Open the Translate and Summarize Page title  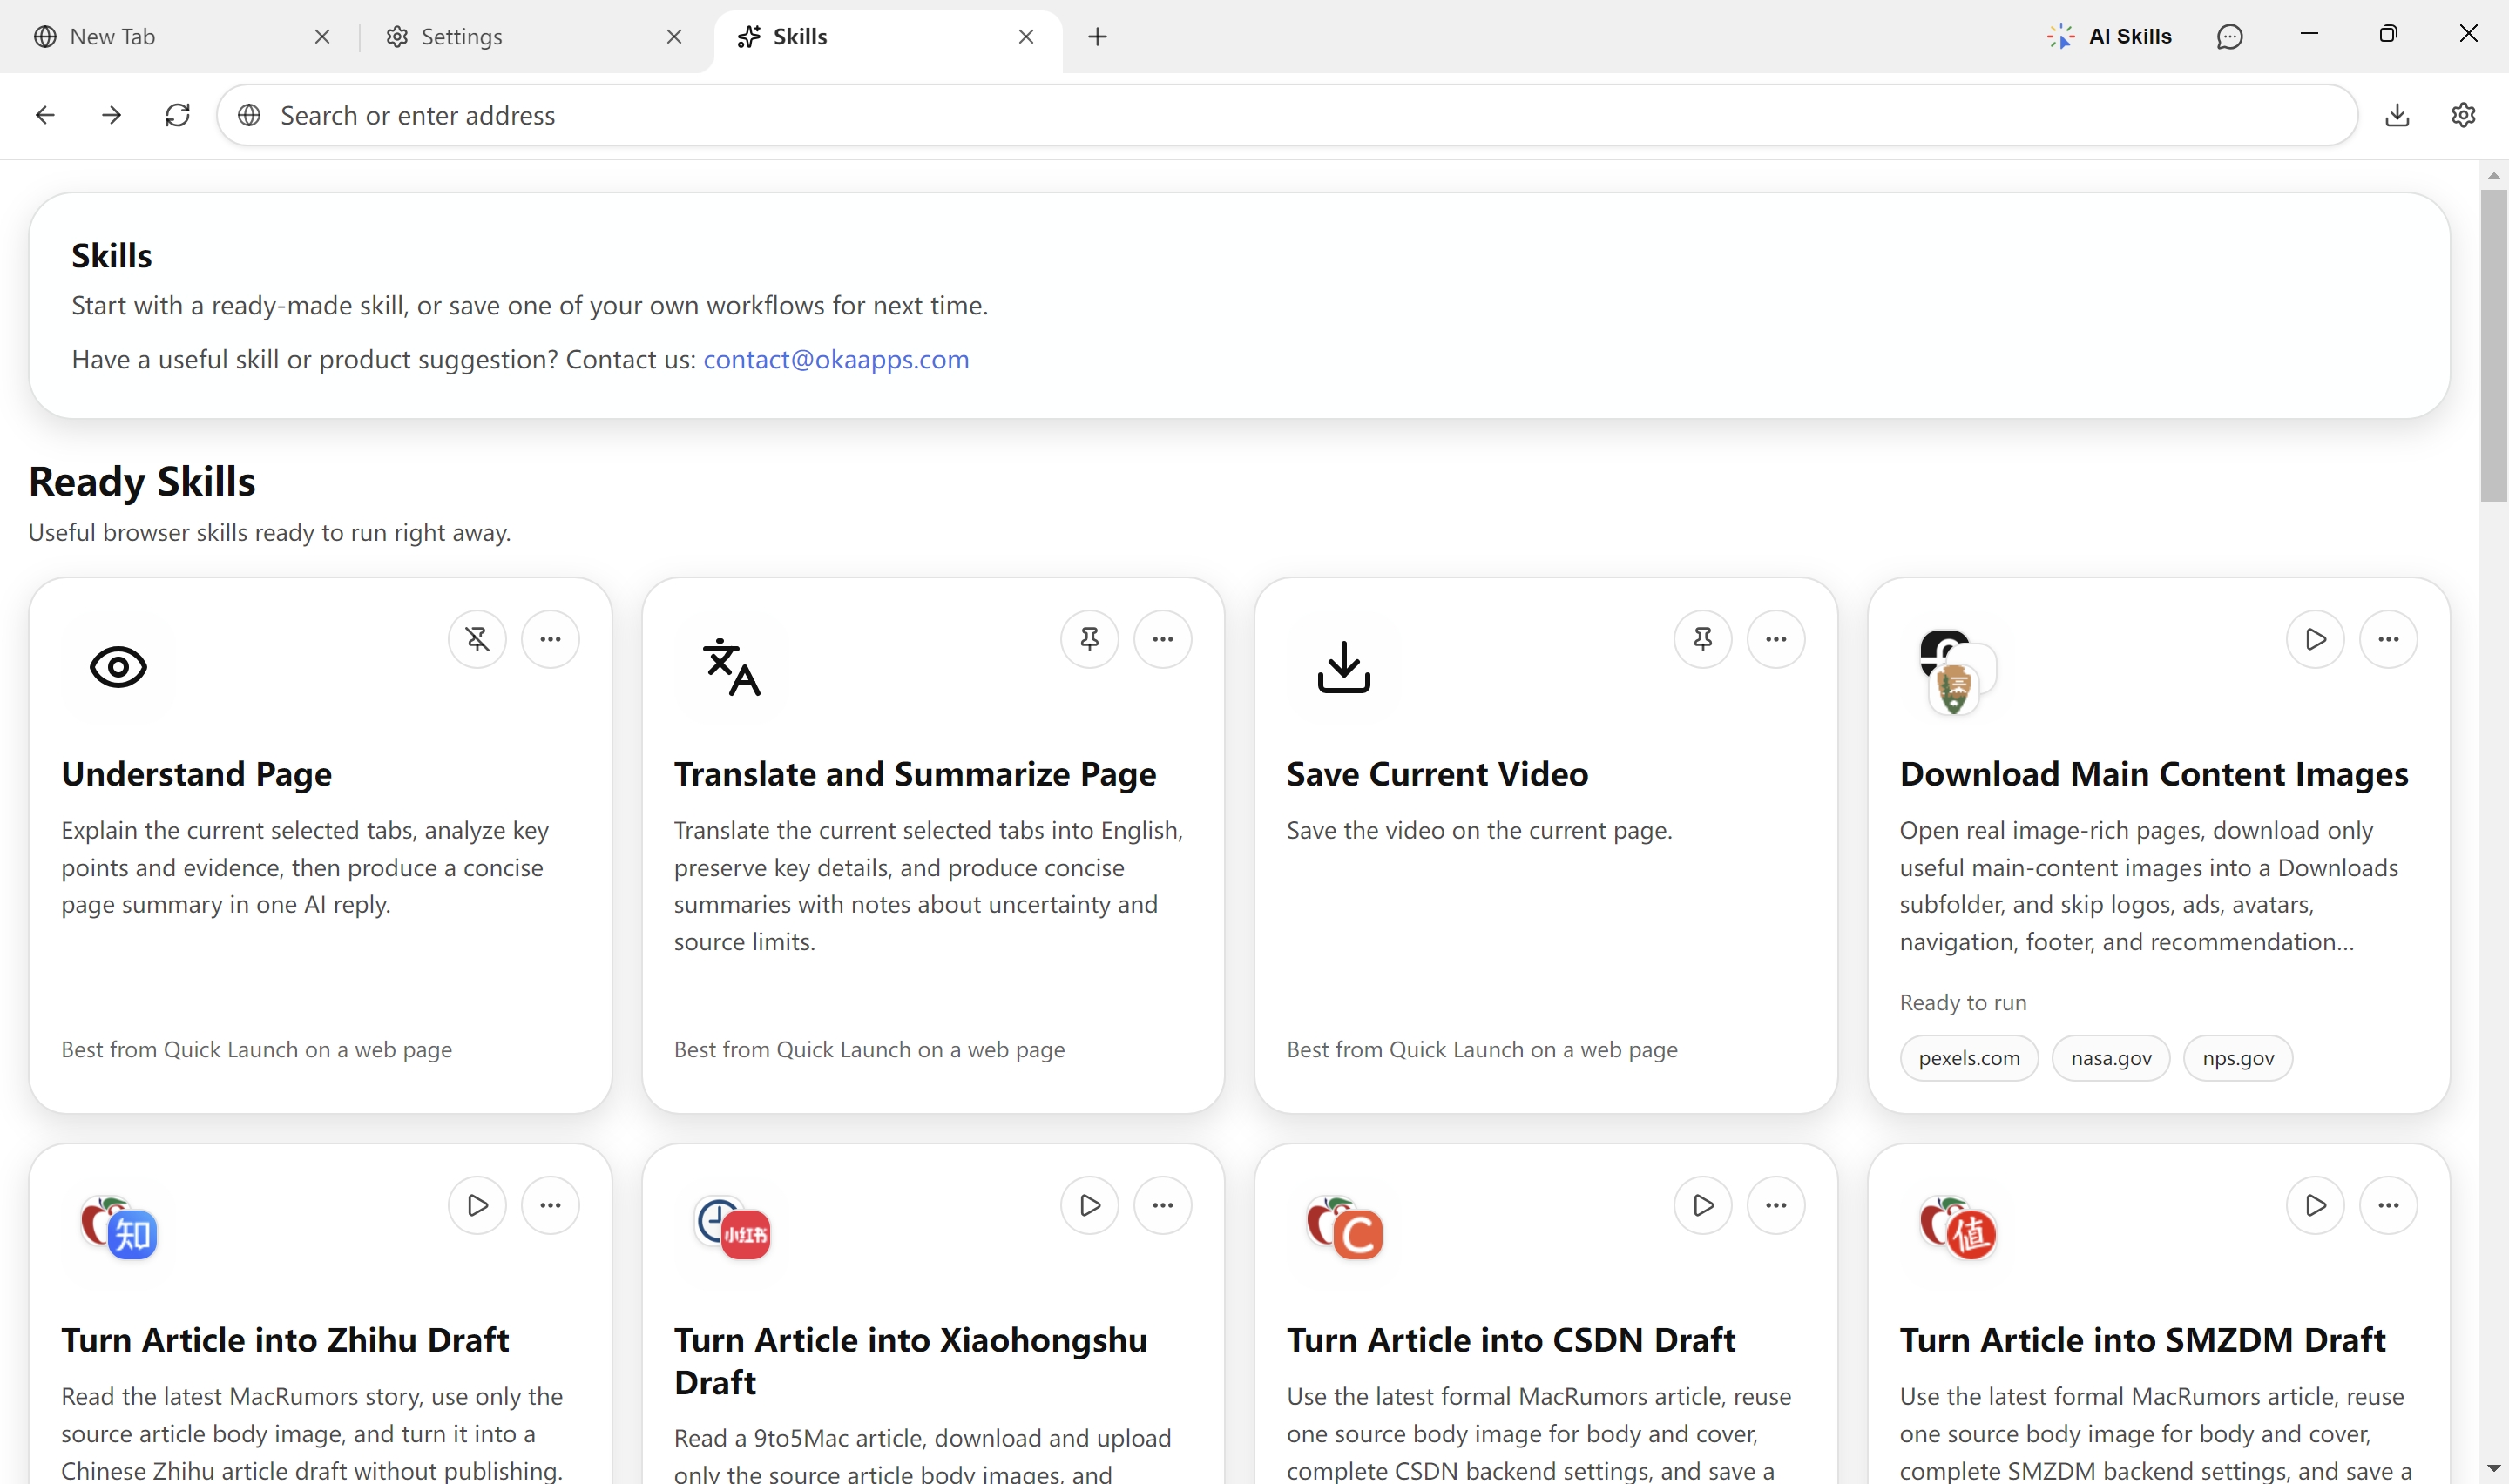click(x=915, y=774)
